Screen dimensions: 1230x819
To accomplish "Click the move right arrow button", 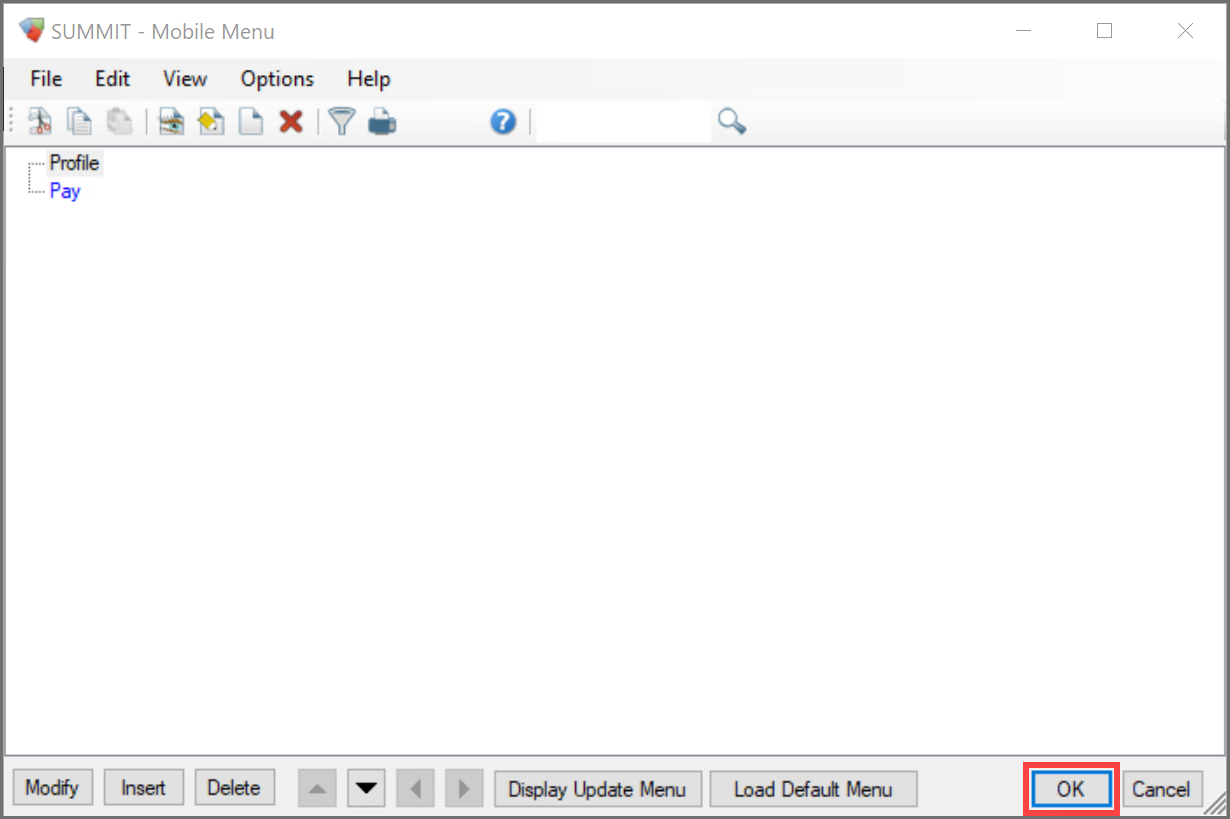I will click(x=464, y=788).
